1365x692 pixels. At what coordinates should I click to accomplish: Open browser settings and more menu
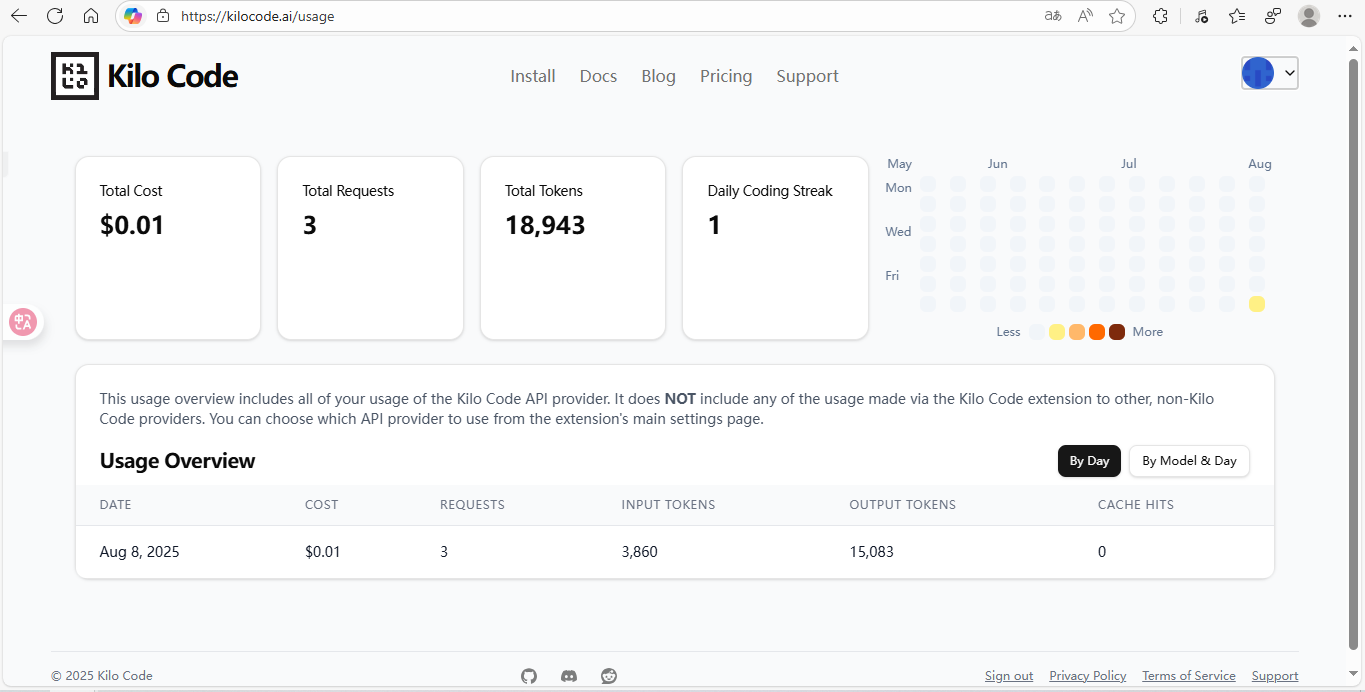1344,16
